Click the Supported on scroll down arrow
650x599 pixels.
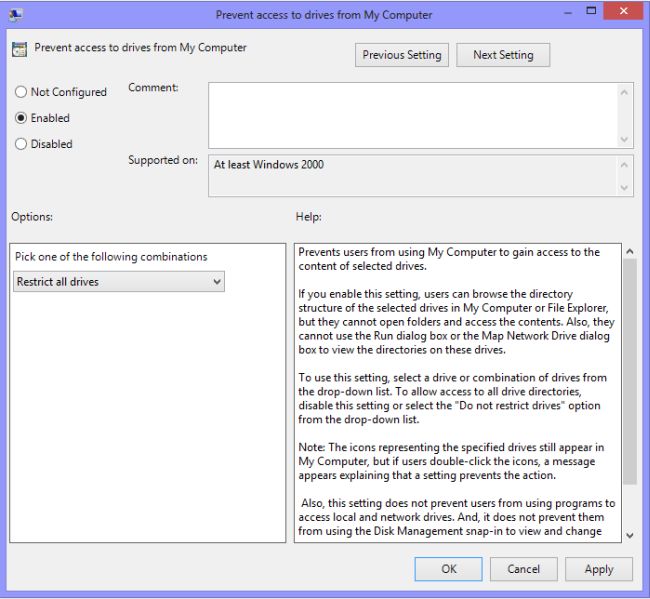(624, 187)
